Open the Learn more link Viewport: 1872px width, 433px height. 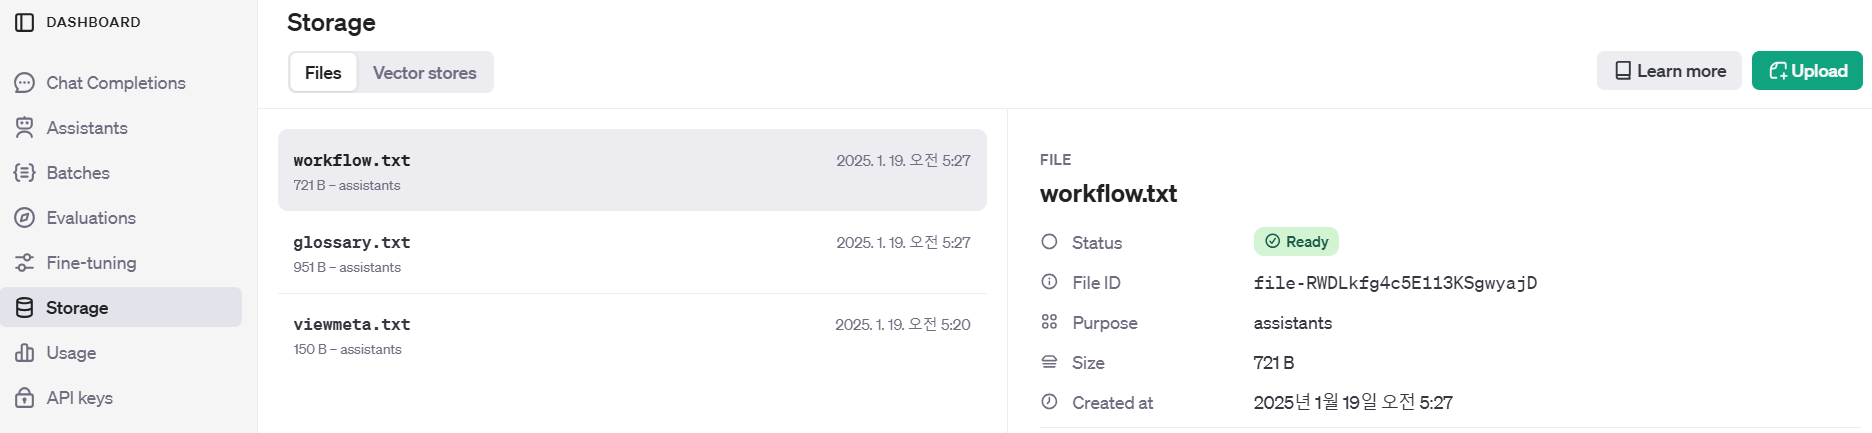(x=1669, y=71)
